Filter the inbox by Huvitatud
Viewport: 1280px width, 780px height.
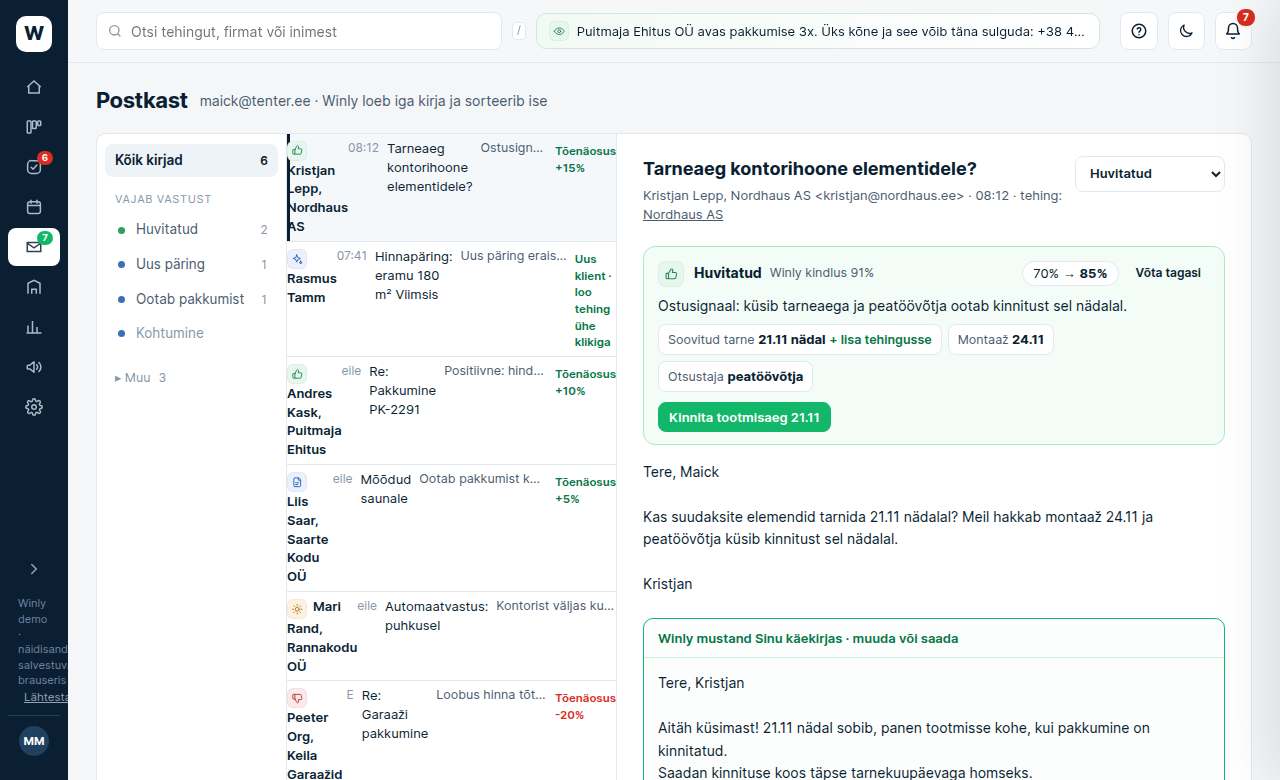click(x=192, y=229)
